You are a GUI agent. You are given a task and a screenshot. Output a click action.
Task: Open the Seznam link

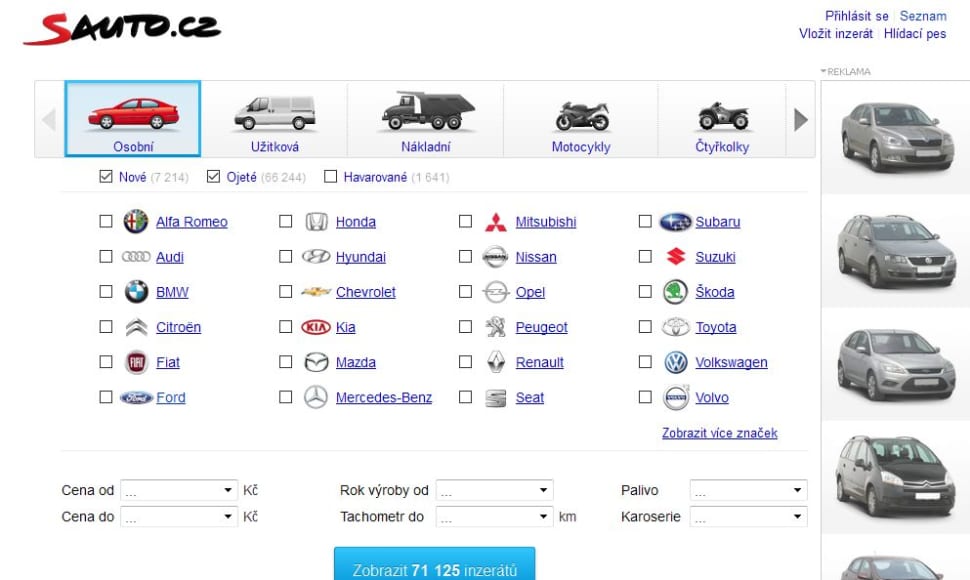click(923, 16)
